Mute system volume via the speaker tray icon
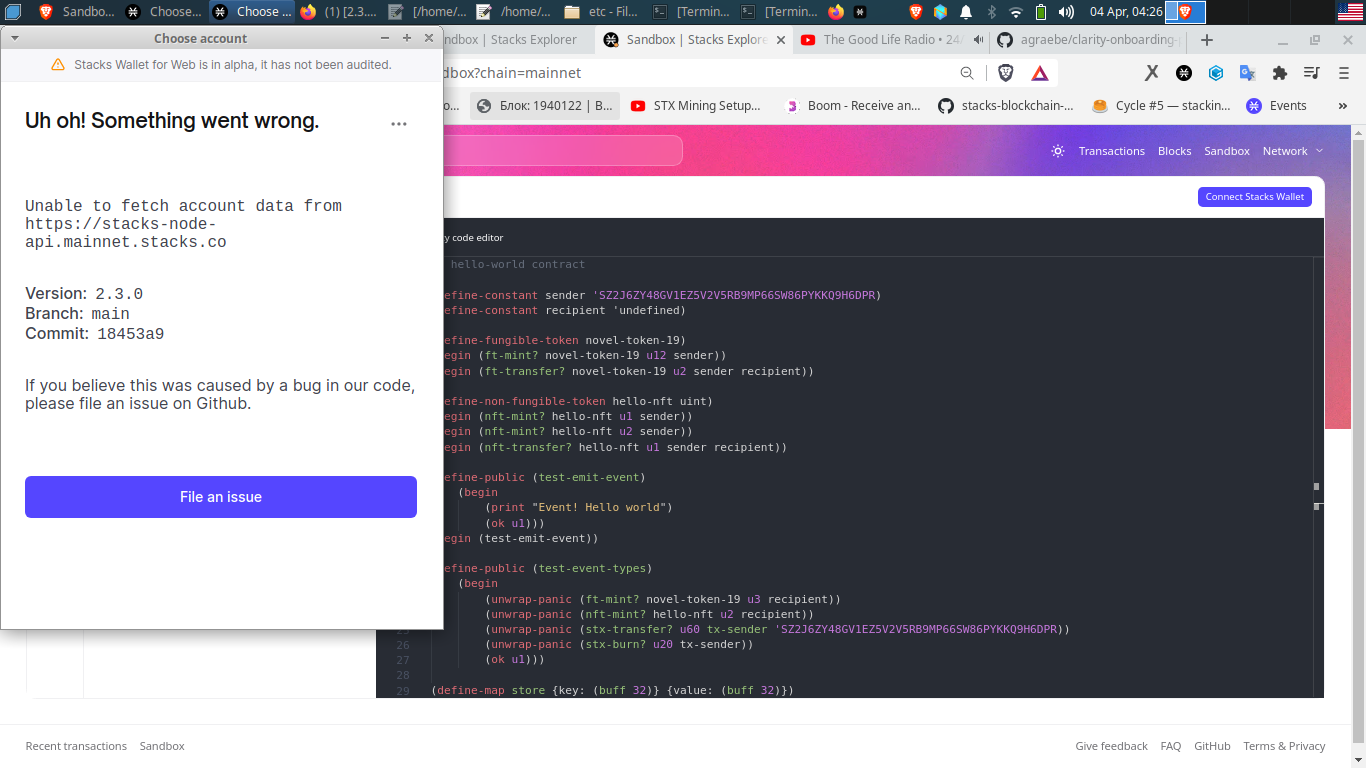The image size is (1366, 768). (x=1064, y=11)
